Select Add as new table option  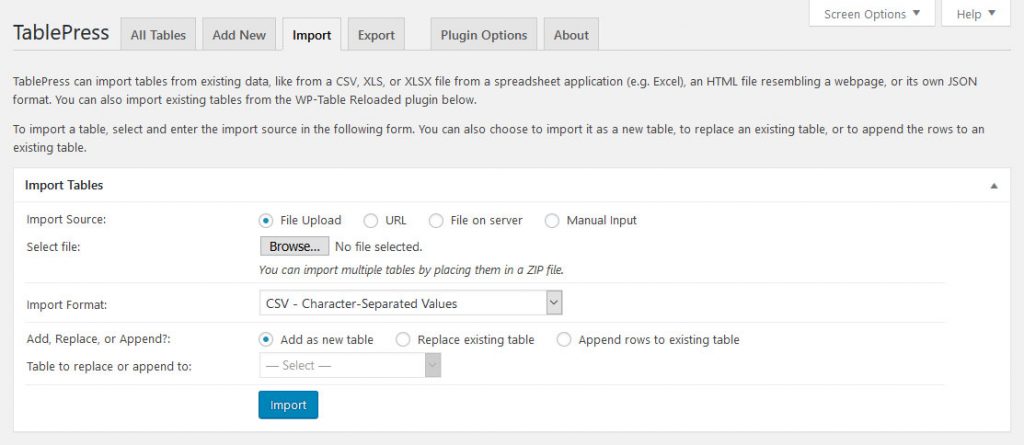coord(266,340)
